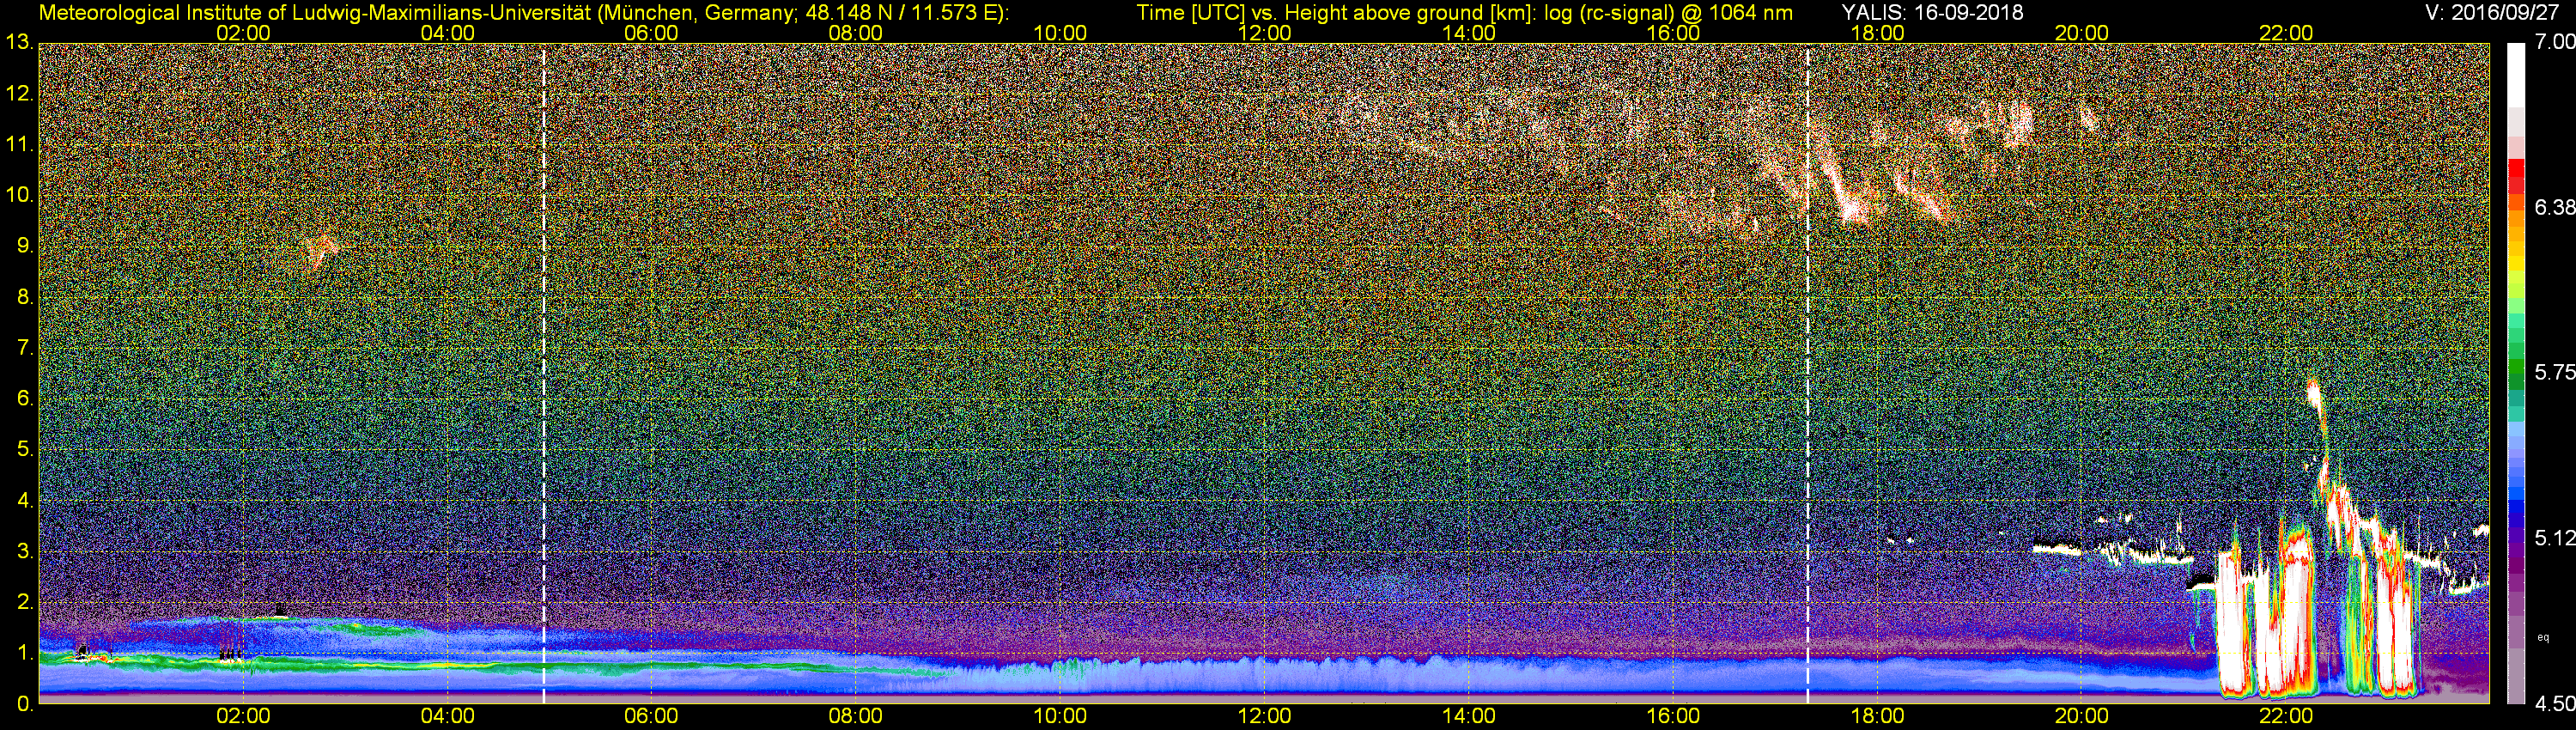Click the 20:00 label on the bottom time axis

[2081, 717]
